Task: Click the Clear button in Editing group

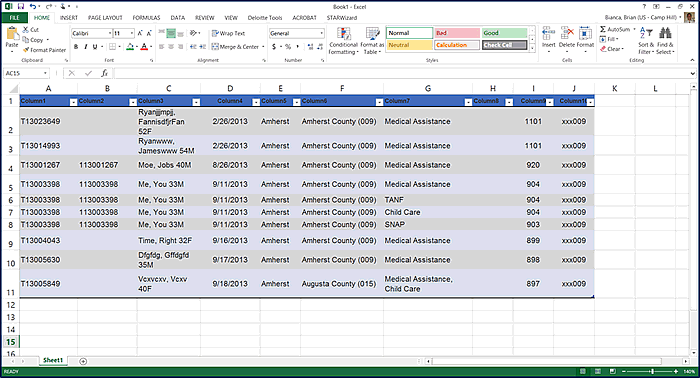Action: (x=611, y=49)
